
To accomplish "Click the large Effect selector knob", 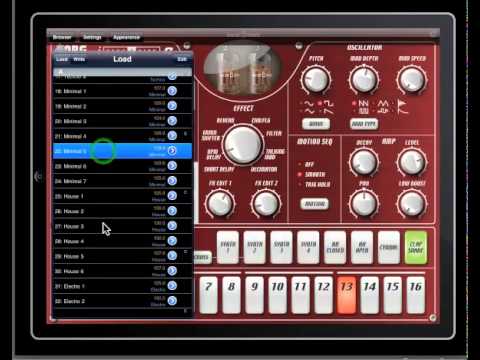I will coord(243,145).
